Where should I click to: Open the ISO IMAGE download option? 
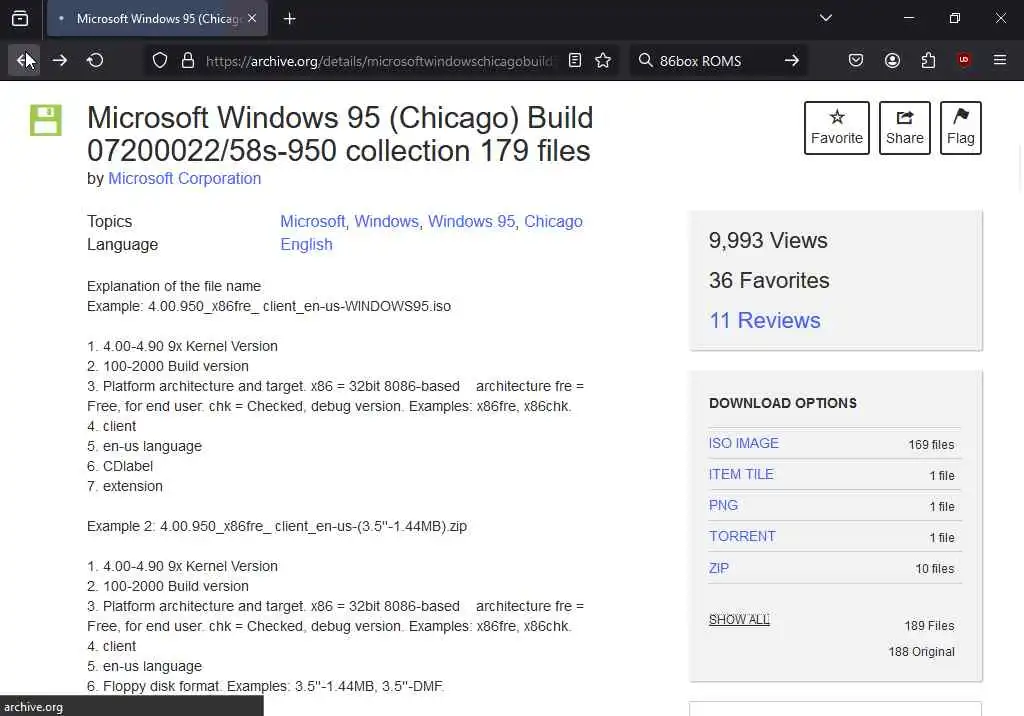744,443
